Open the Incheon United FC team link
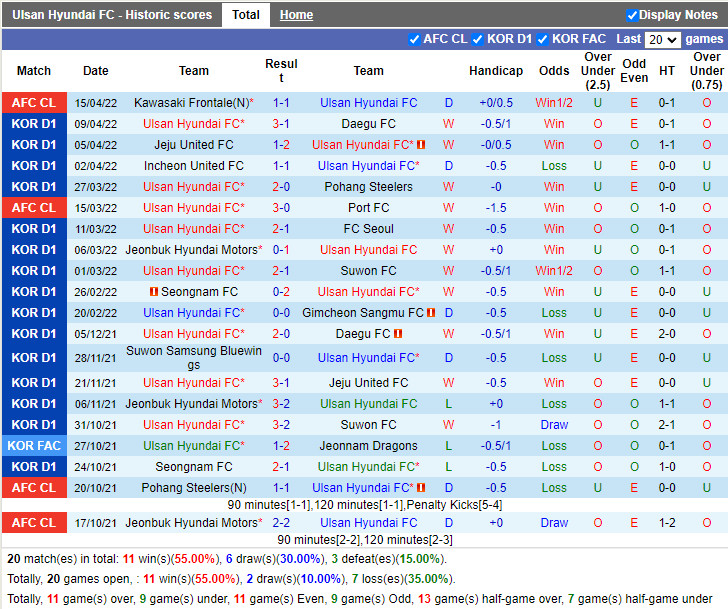728x609 pixels. click(x=194, y=166)
